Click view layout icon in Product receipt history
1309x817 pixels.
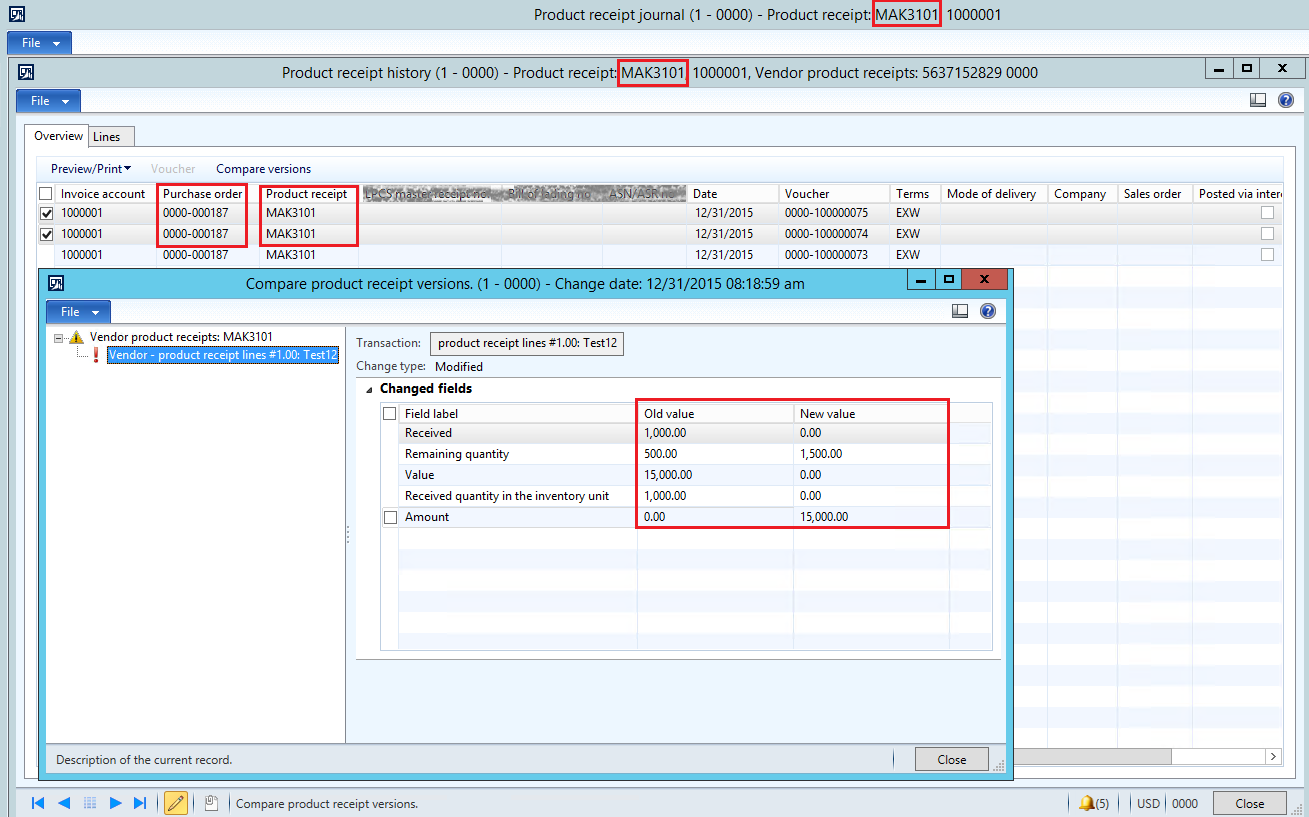[x=1259, y=100]
